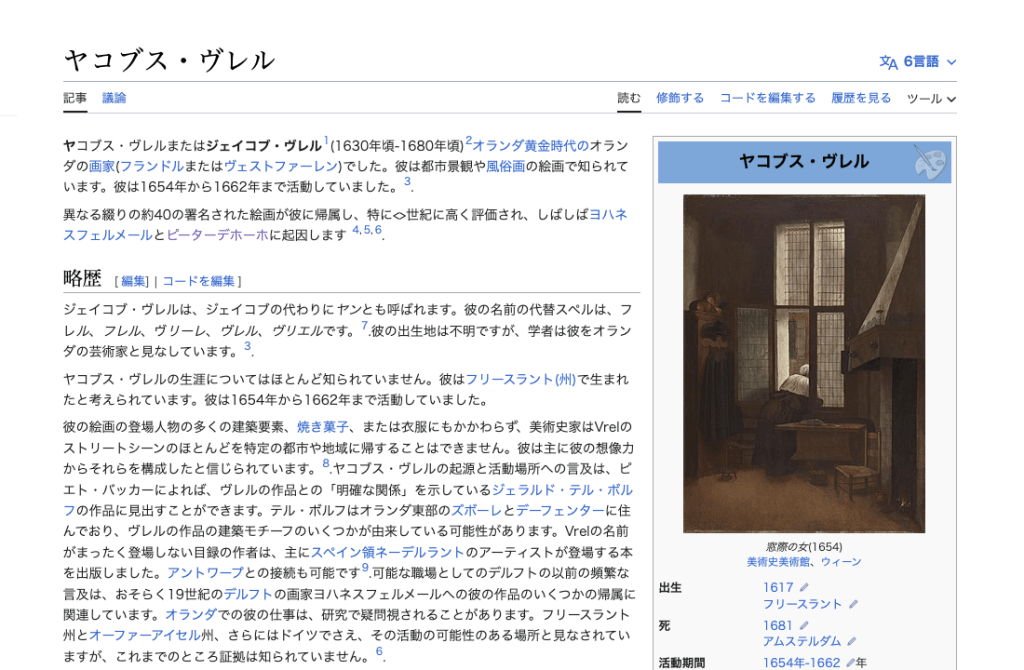
Task: Open the ツール dropdown menu
Action: [x=931, y=99]
